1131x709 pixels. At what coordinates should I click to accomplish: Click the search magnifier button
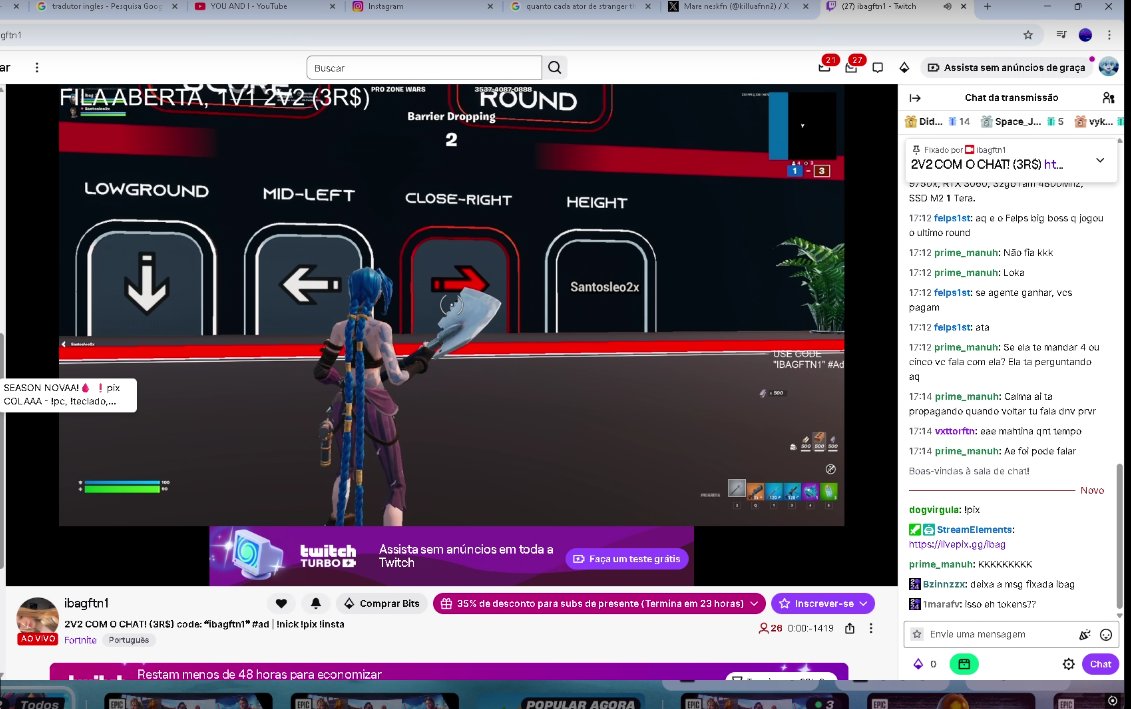point(554,67)
